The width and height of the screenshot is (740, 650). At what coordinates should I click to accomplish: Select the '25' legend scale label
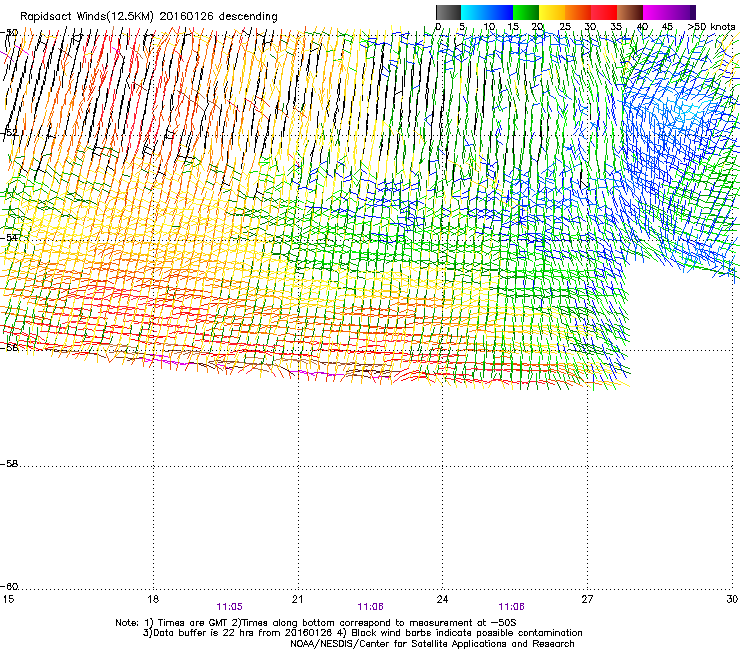565,26
